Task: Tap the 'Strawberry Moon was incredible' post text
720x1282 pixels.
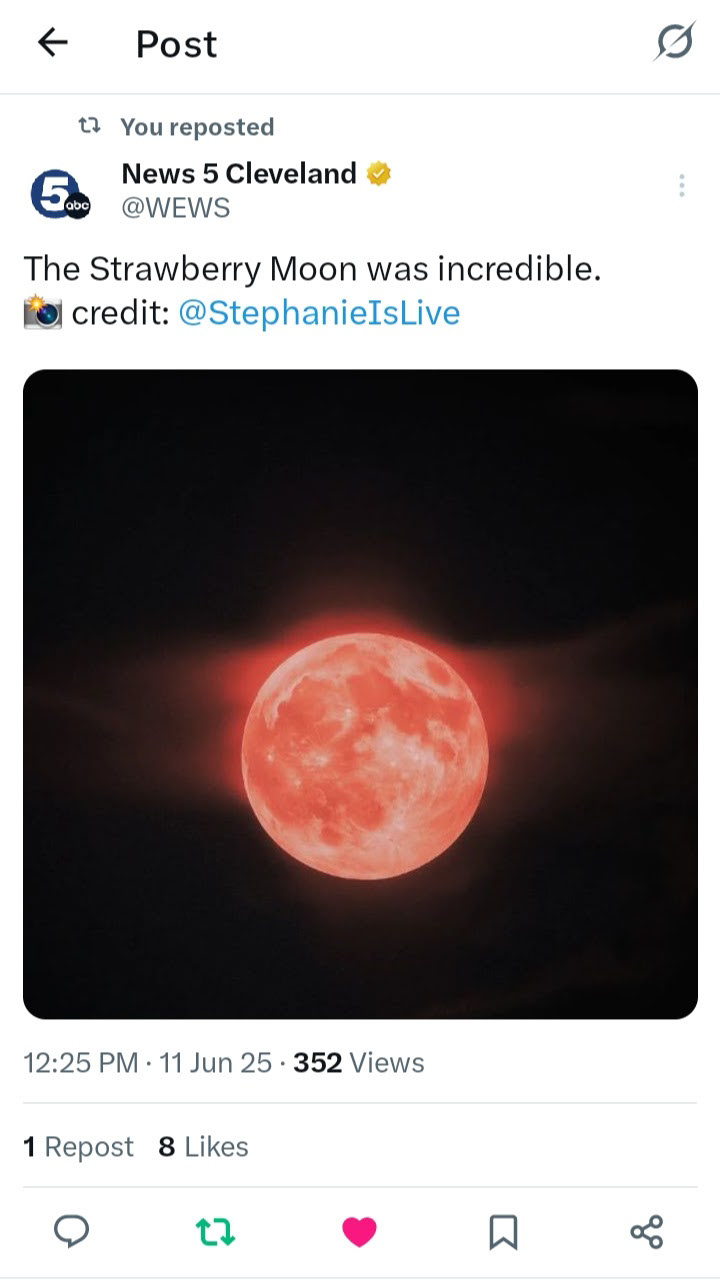Action: (x=311, y=269)
